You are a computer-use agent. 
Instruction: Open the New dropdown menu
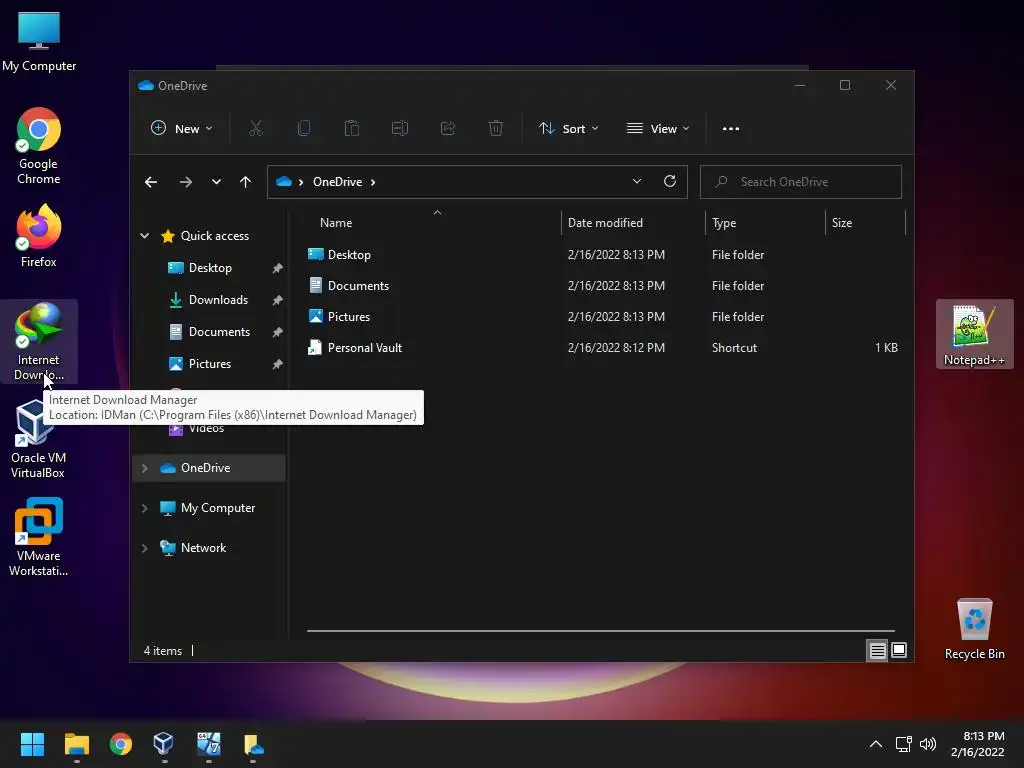182,129
